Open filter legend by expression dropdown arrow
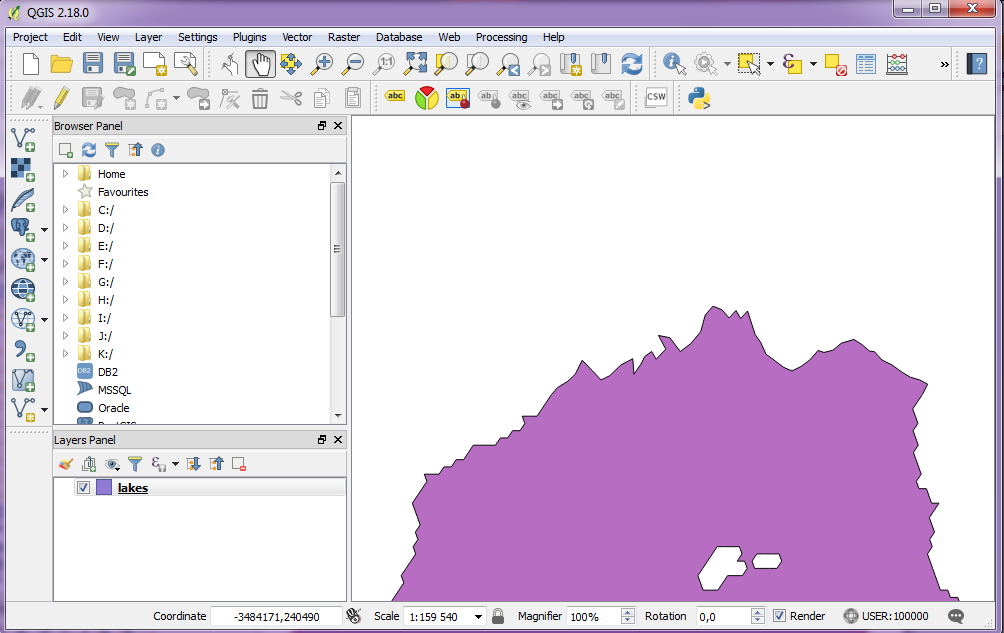The height and width of the screenshot is (633, 1004). (x=175, y=464)
